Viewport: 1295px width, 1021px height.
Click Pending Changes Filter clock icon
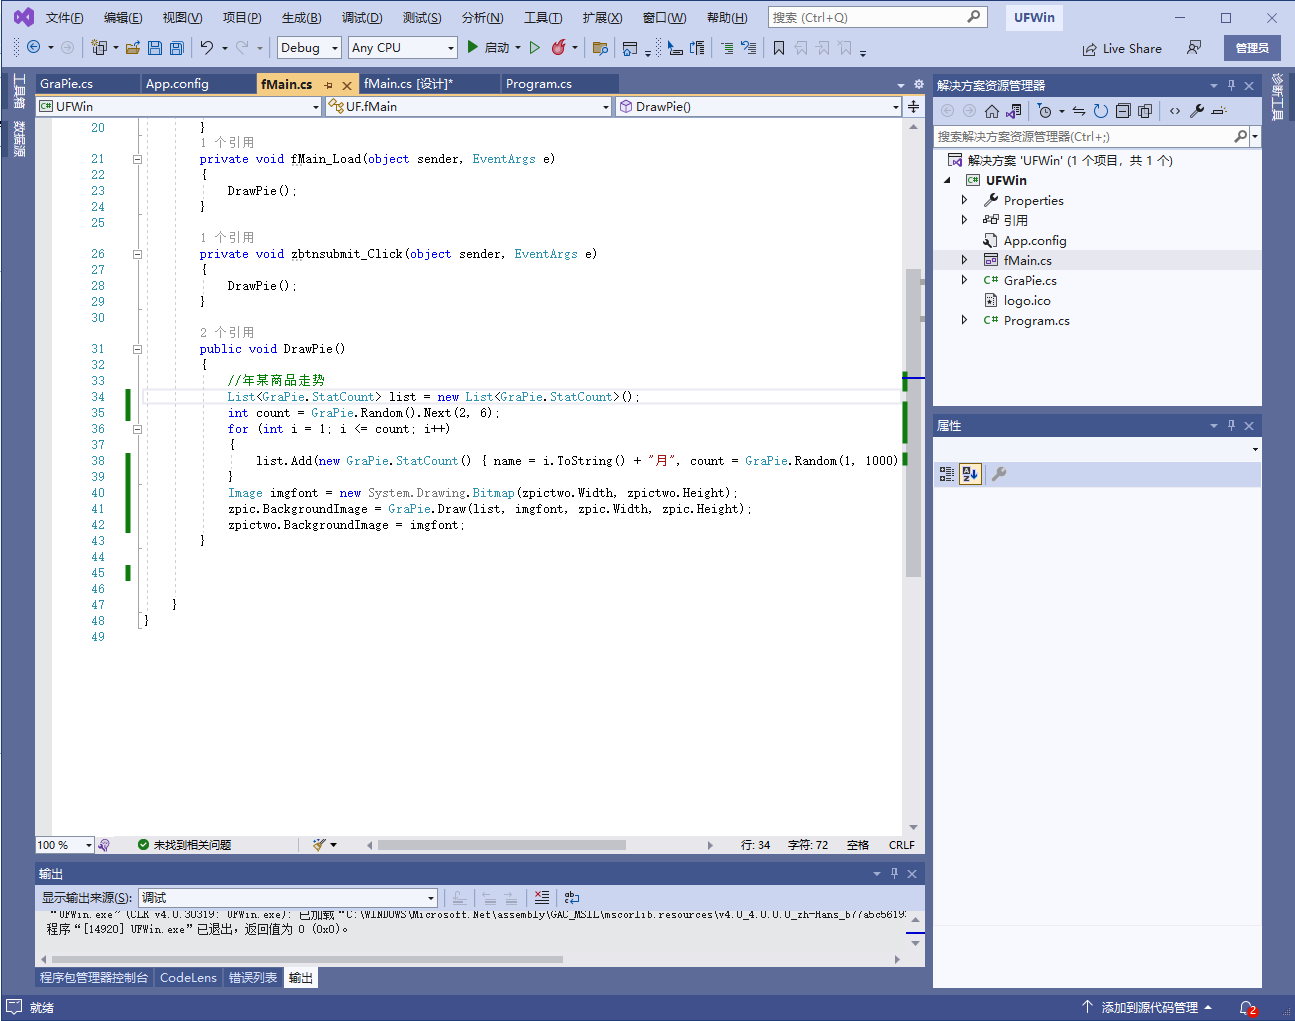coord(1044,111)
